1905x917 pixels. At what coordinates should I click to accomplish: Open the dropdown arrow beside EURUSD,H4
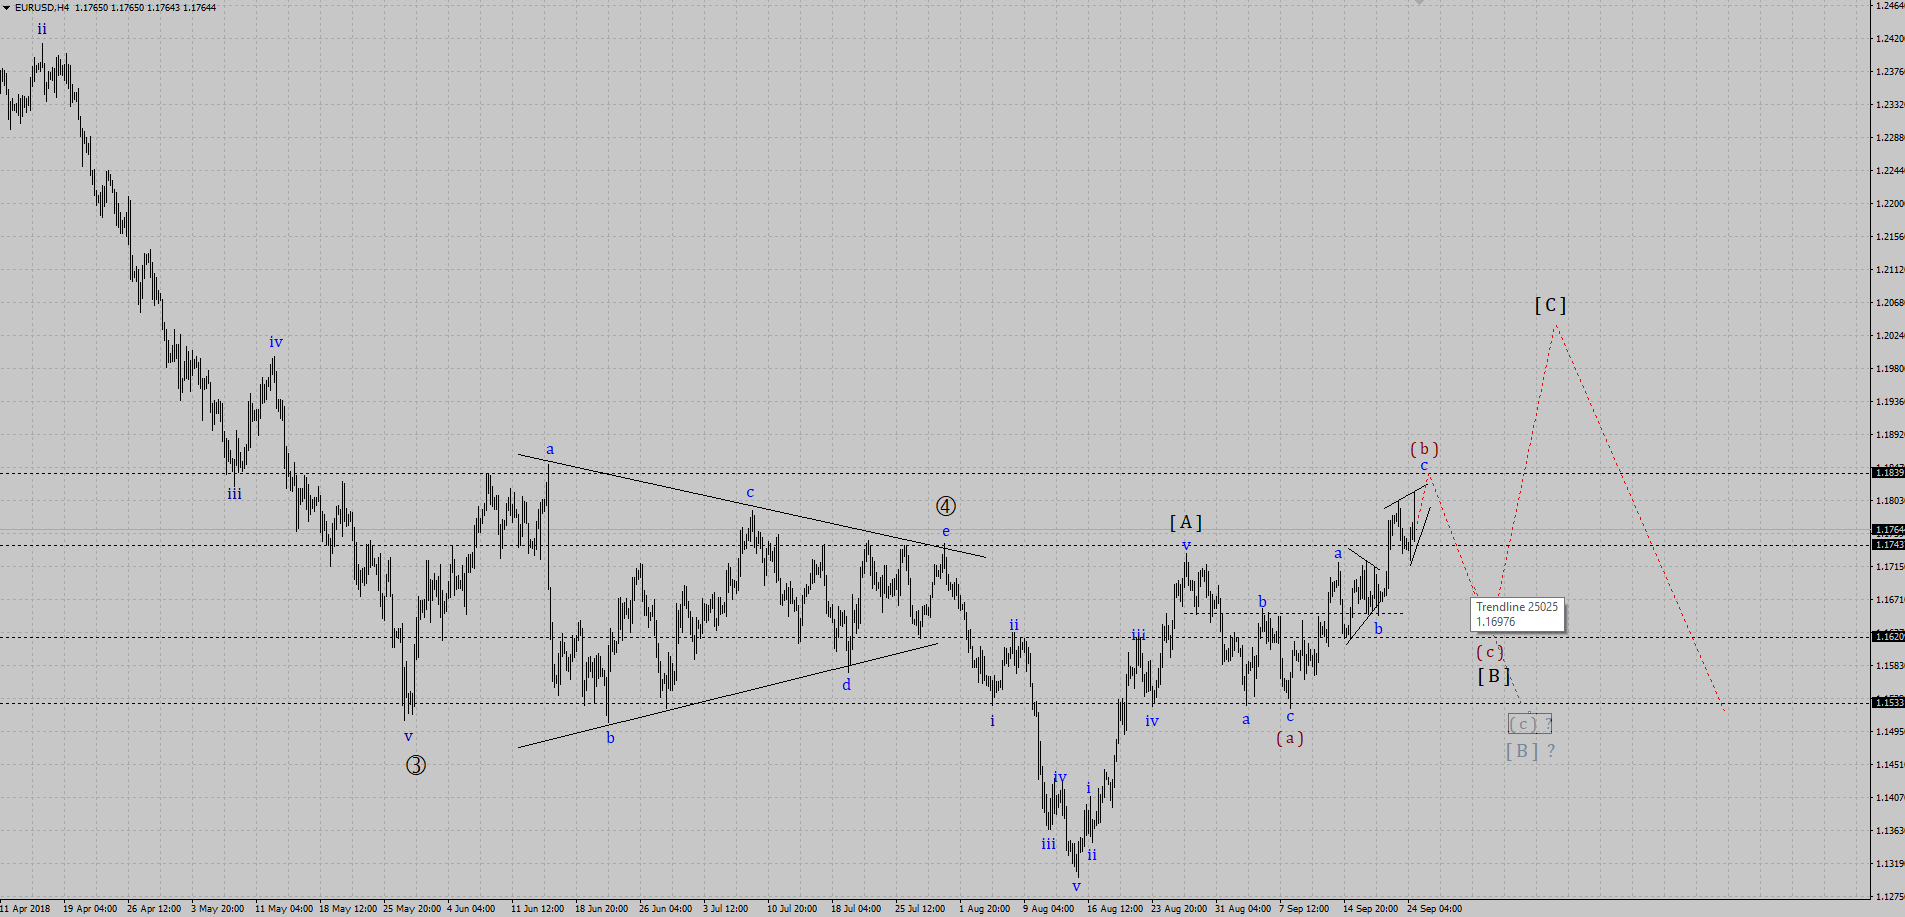6,8
